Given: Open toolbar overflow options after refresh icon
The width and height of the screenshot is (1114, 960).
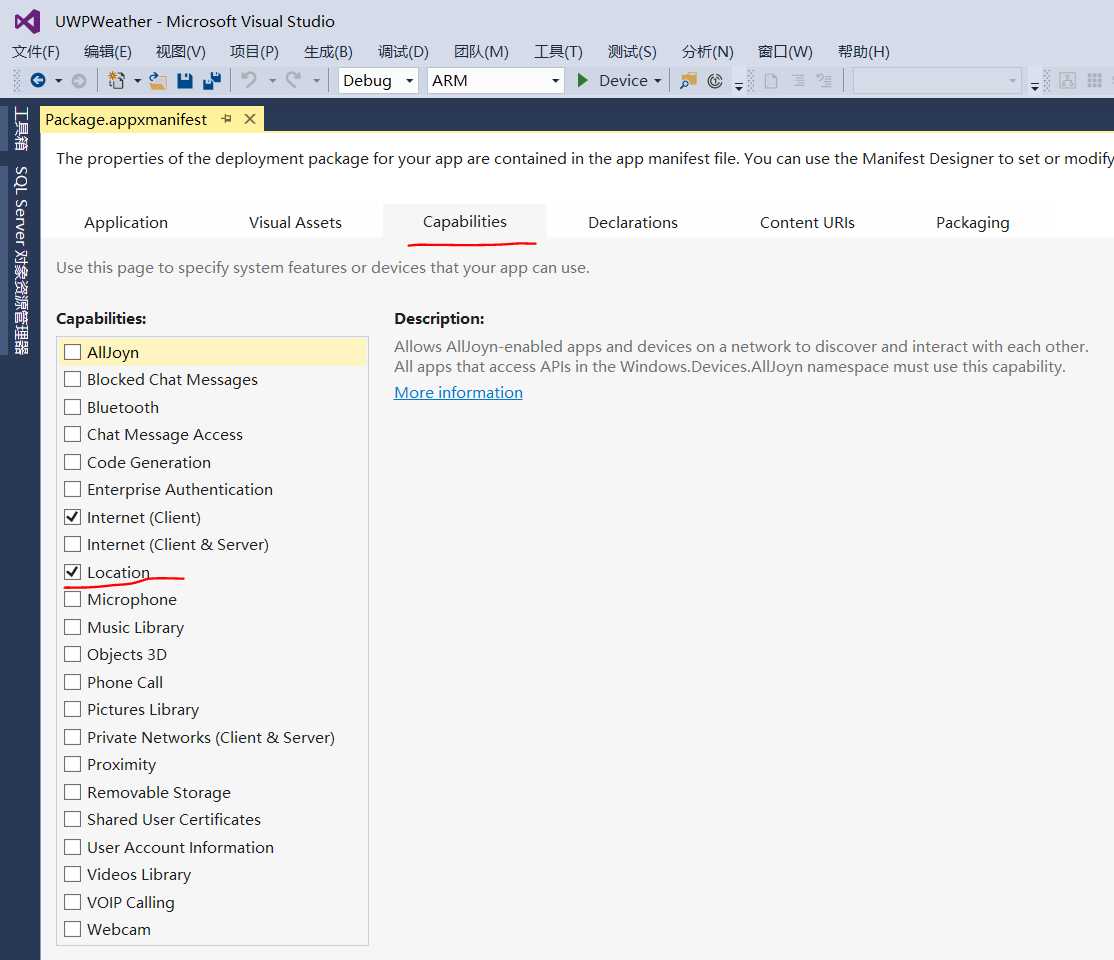Looking at the screenshot, I should click(739, 86).
